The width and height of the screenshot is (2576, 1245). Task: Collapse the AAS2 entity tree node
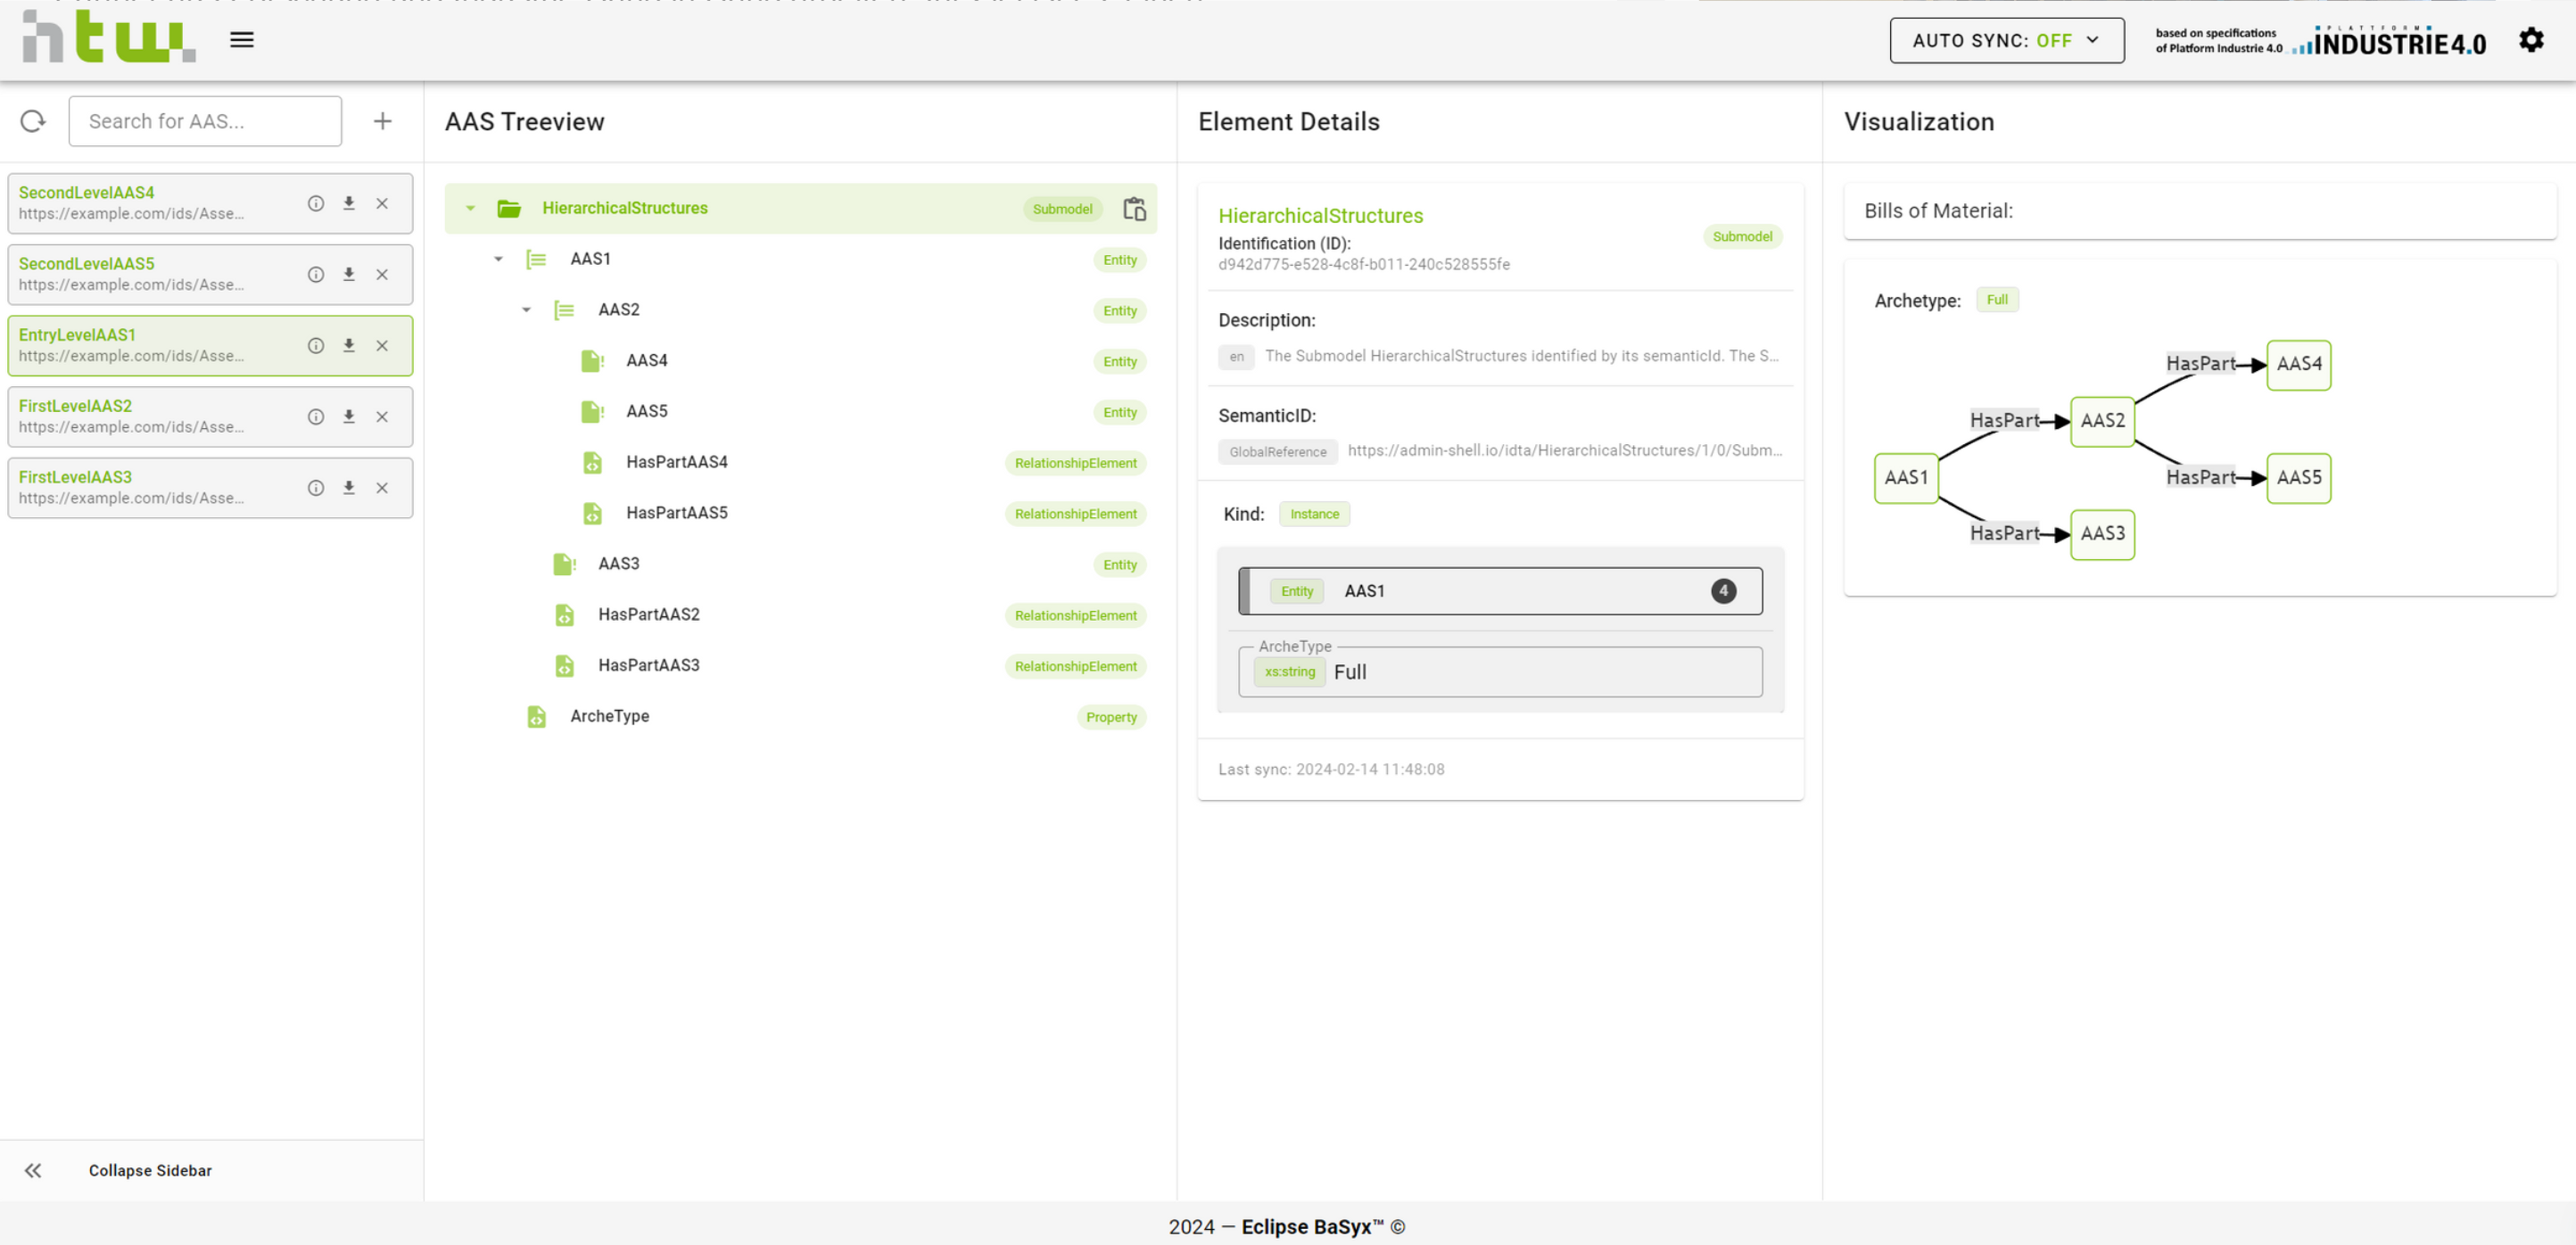[526, 310]
